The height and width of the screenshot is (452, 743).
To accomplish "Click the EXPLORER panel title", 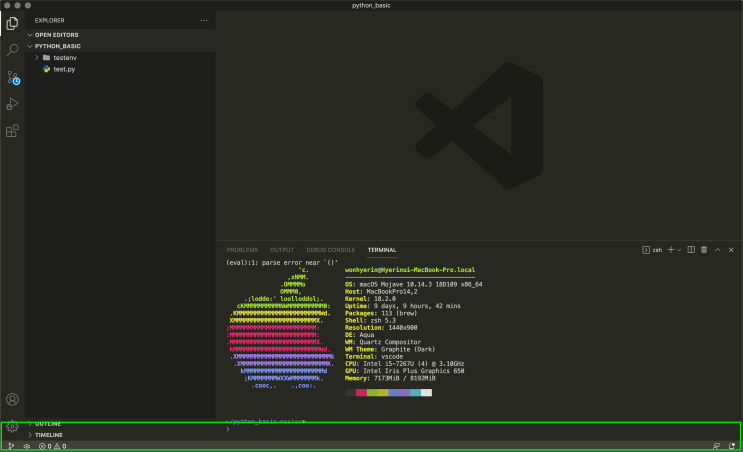I will tap(49, 20).
